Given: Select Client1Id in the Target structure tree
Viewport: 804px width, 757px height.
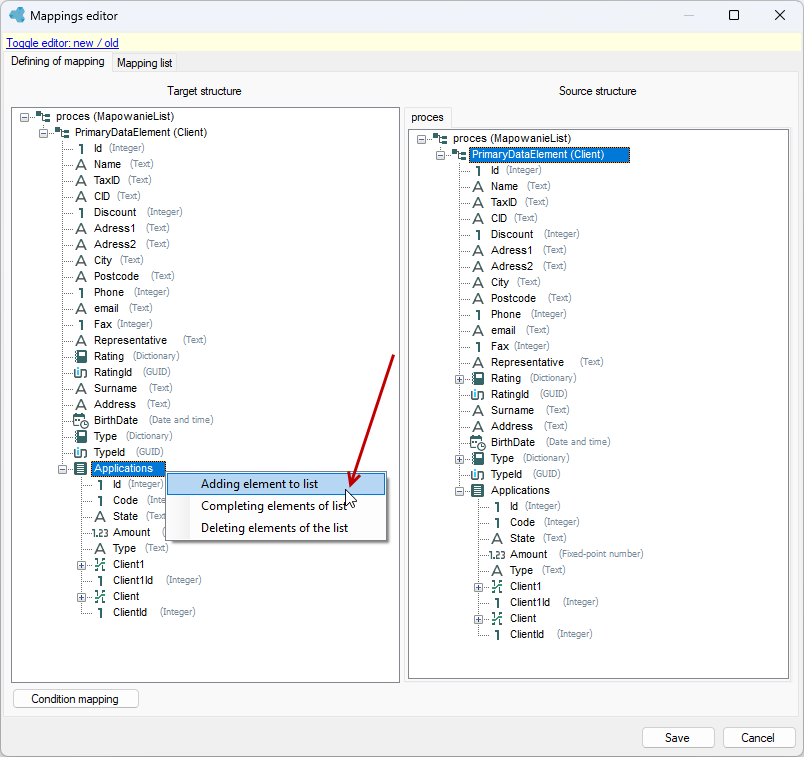Looking at the screenshot, I should pyautogui.click(x=133, y=580).
